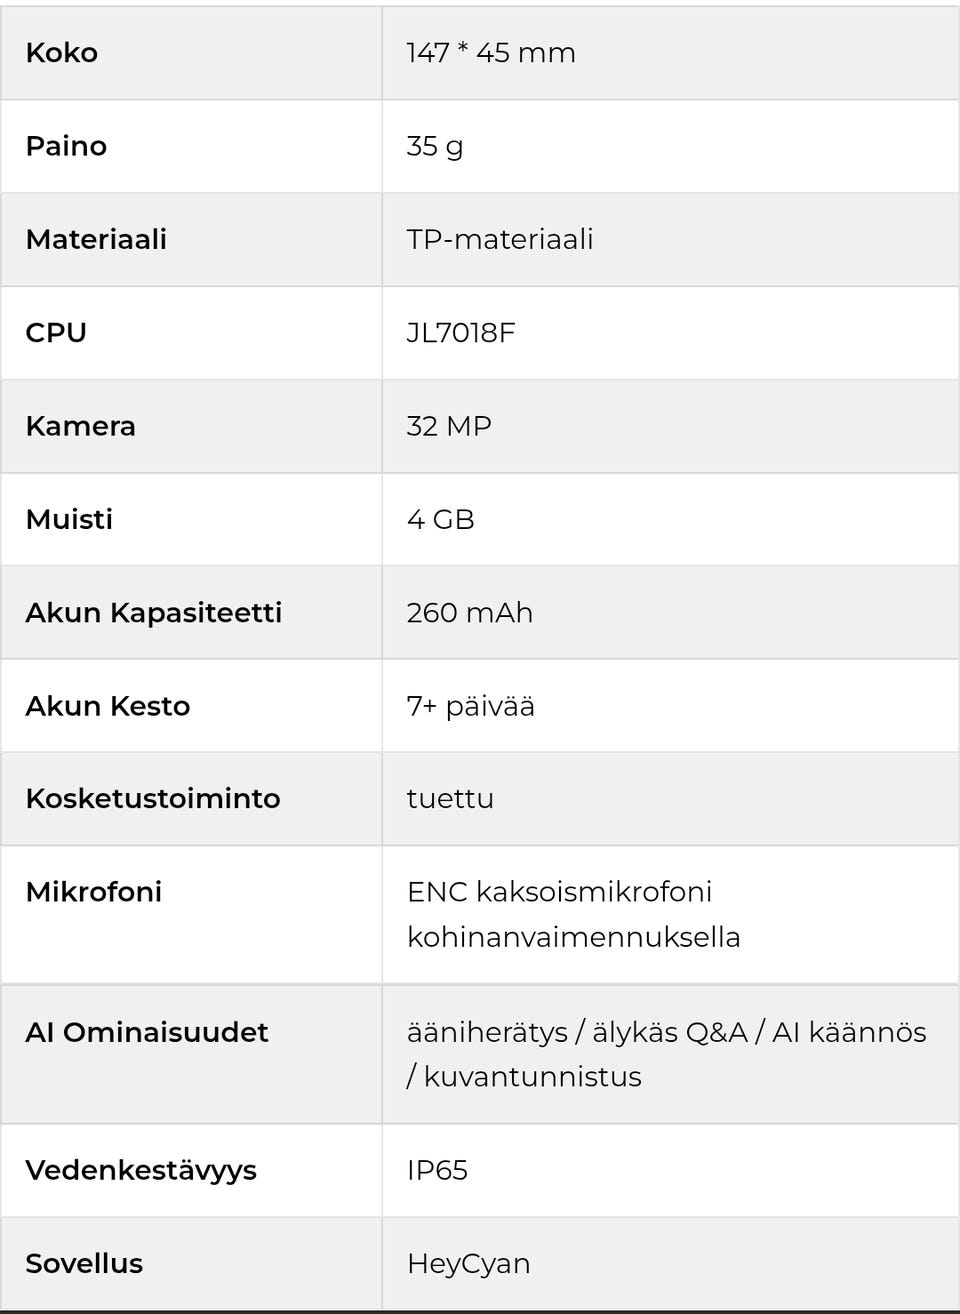Image resolution: width=960 pixels, height=1314 pixels.
Task: Click the Kamera row label
Action: [80, 426]
